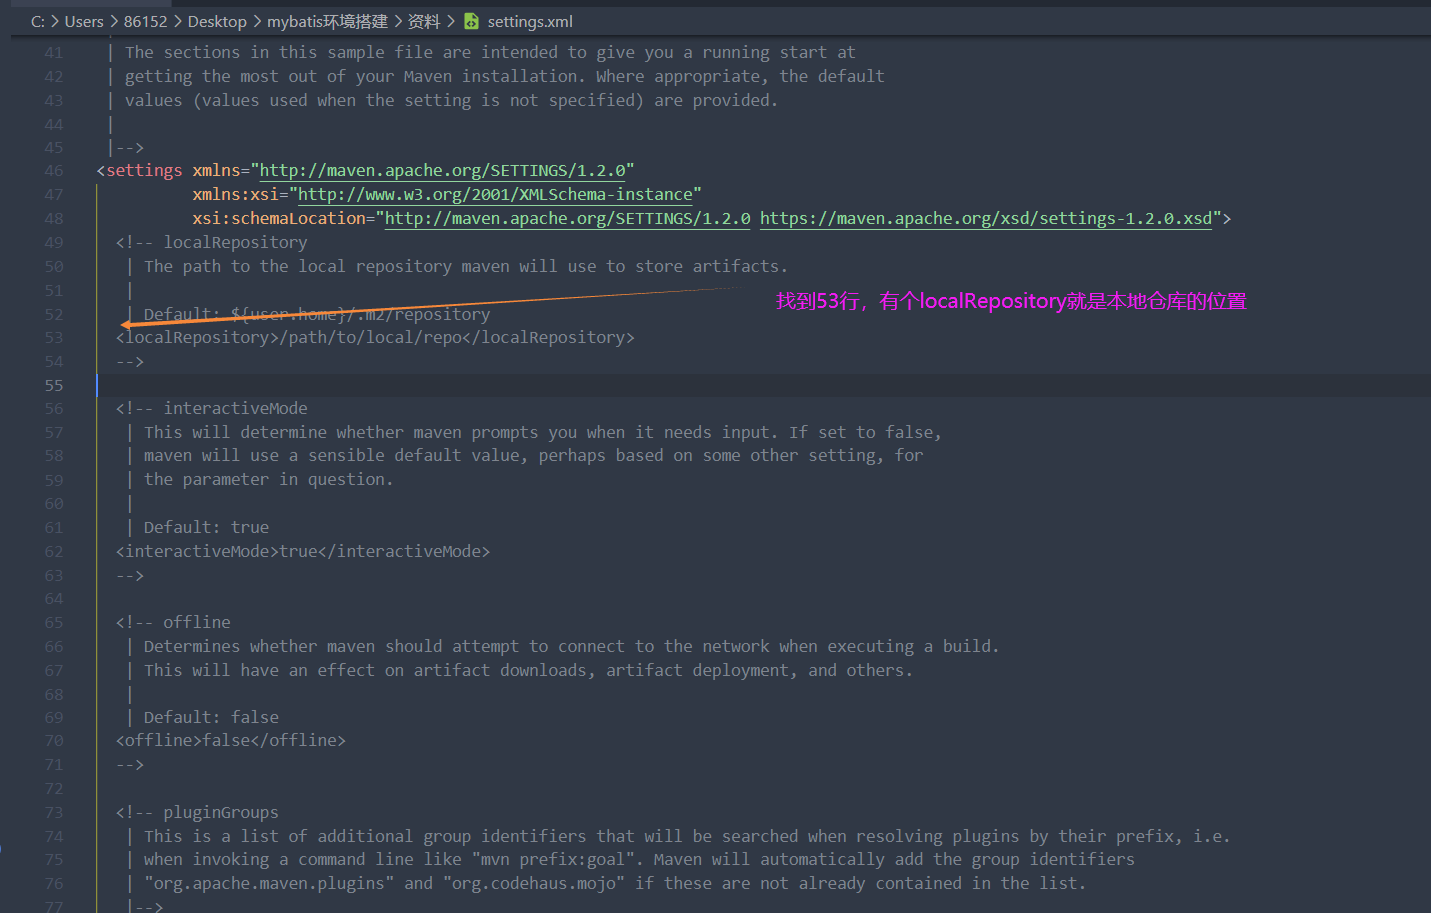
Task: Click the 'path/to/local/repo' text
Action: coord(376,338)
